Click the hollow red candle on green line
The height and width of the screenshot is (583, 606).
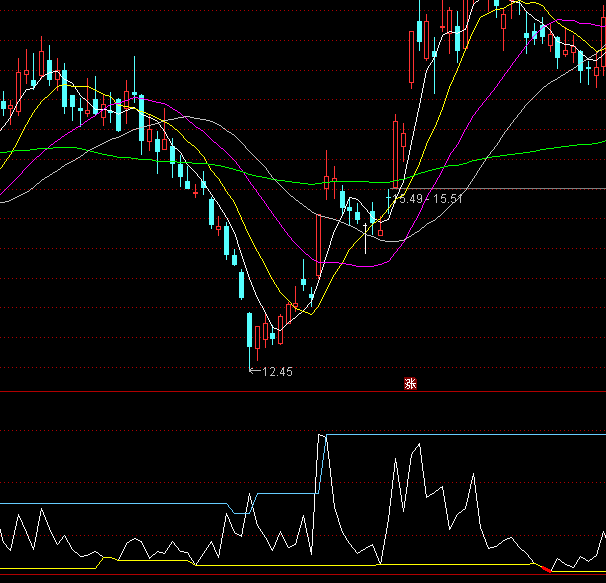point(327,182)
